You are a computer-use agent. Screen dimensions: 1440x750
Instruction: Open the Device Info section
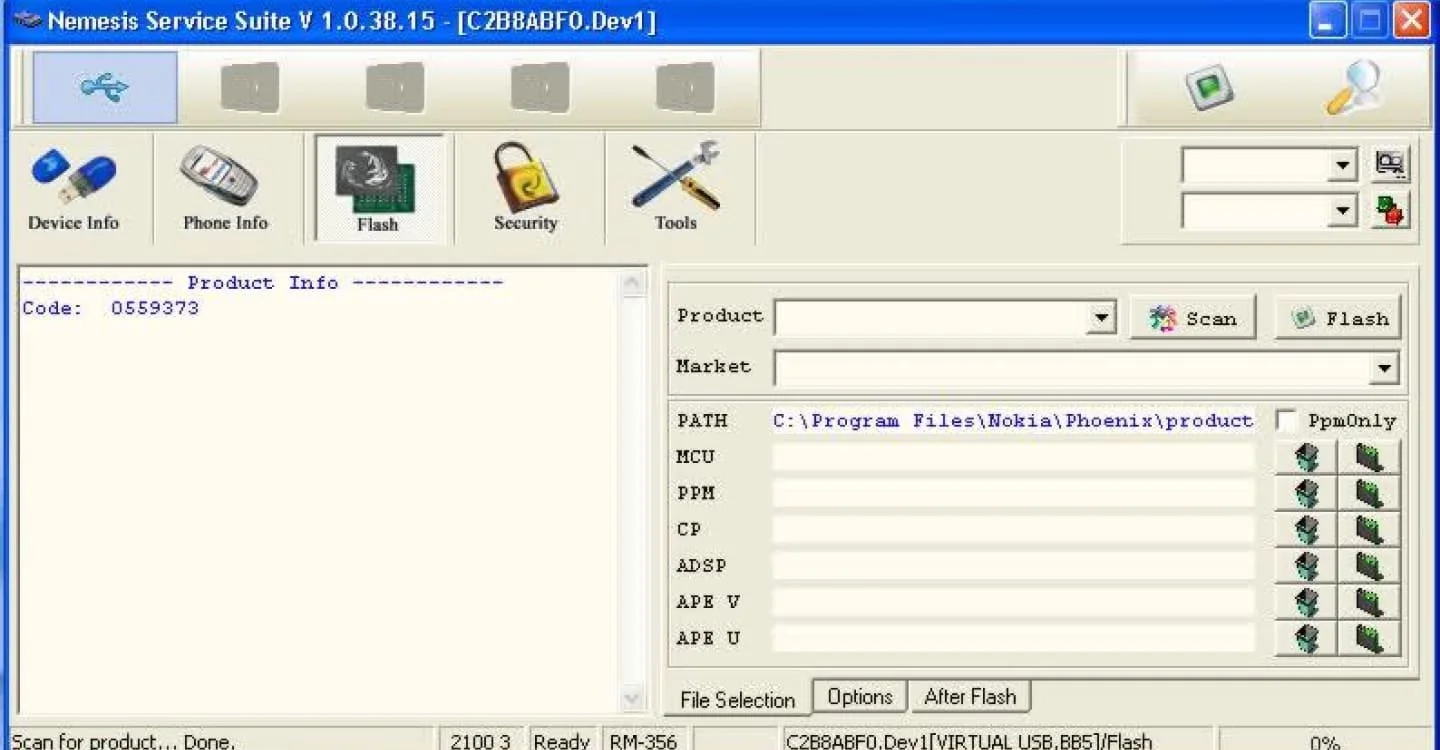coord(74,190)
